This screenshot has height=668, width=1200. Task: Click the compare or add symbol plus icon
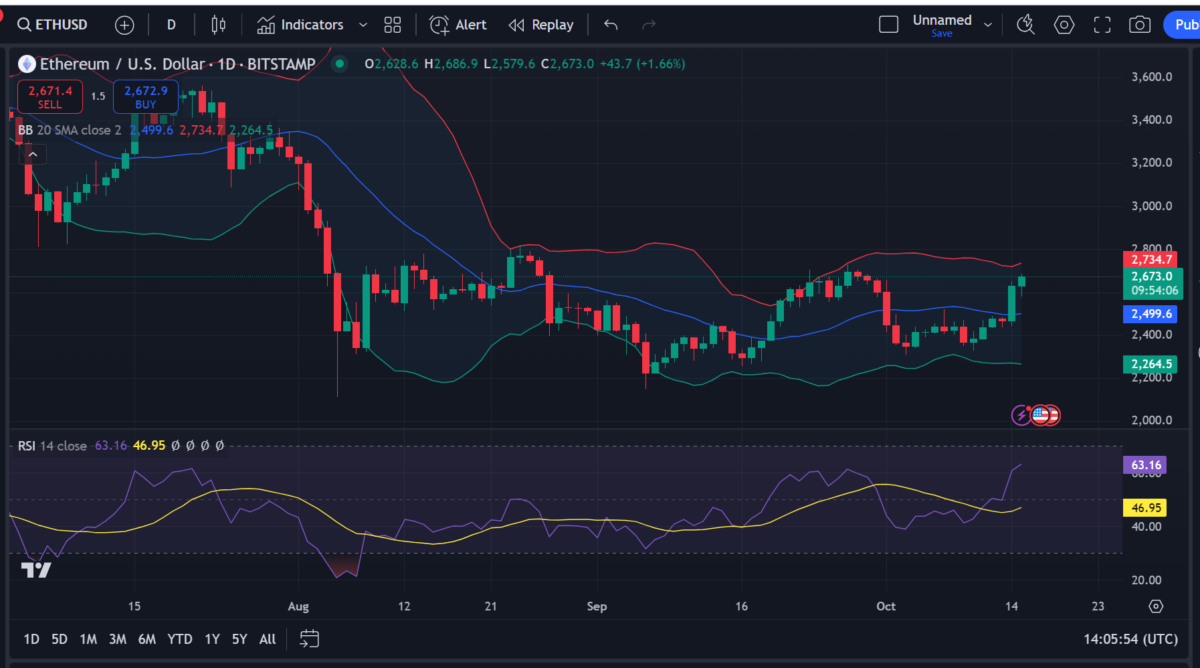[x=124, y=25]
